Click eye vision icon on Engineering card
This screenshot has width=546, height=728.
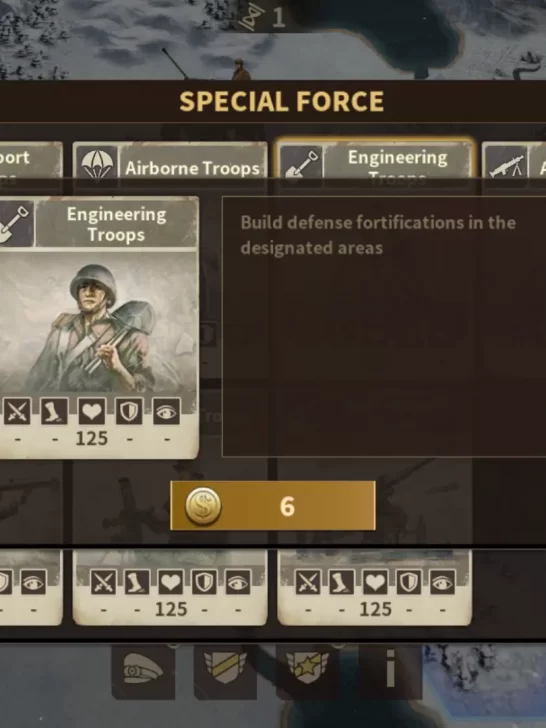point(167,411)
